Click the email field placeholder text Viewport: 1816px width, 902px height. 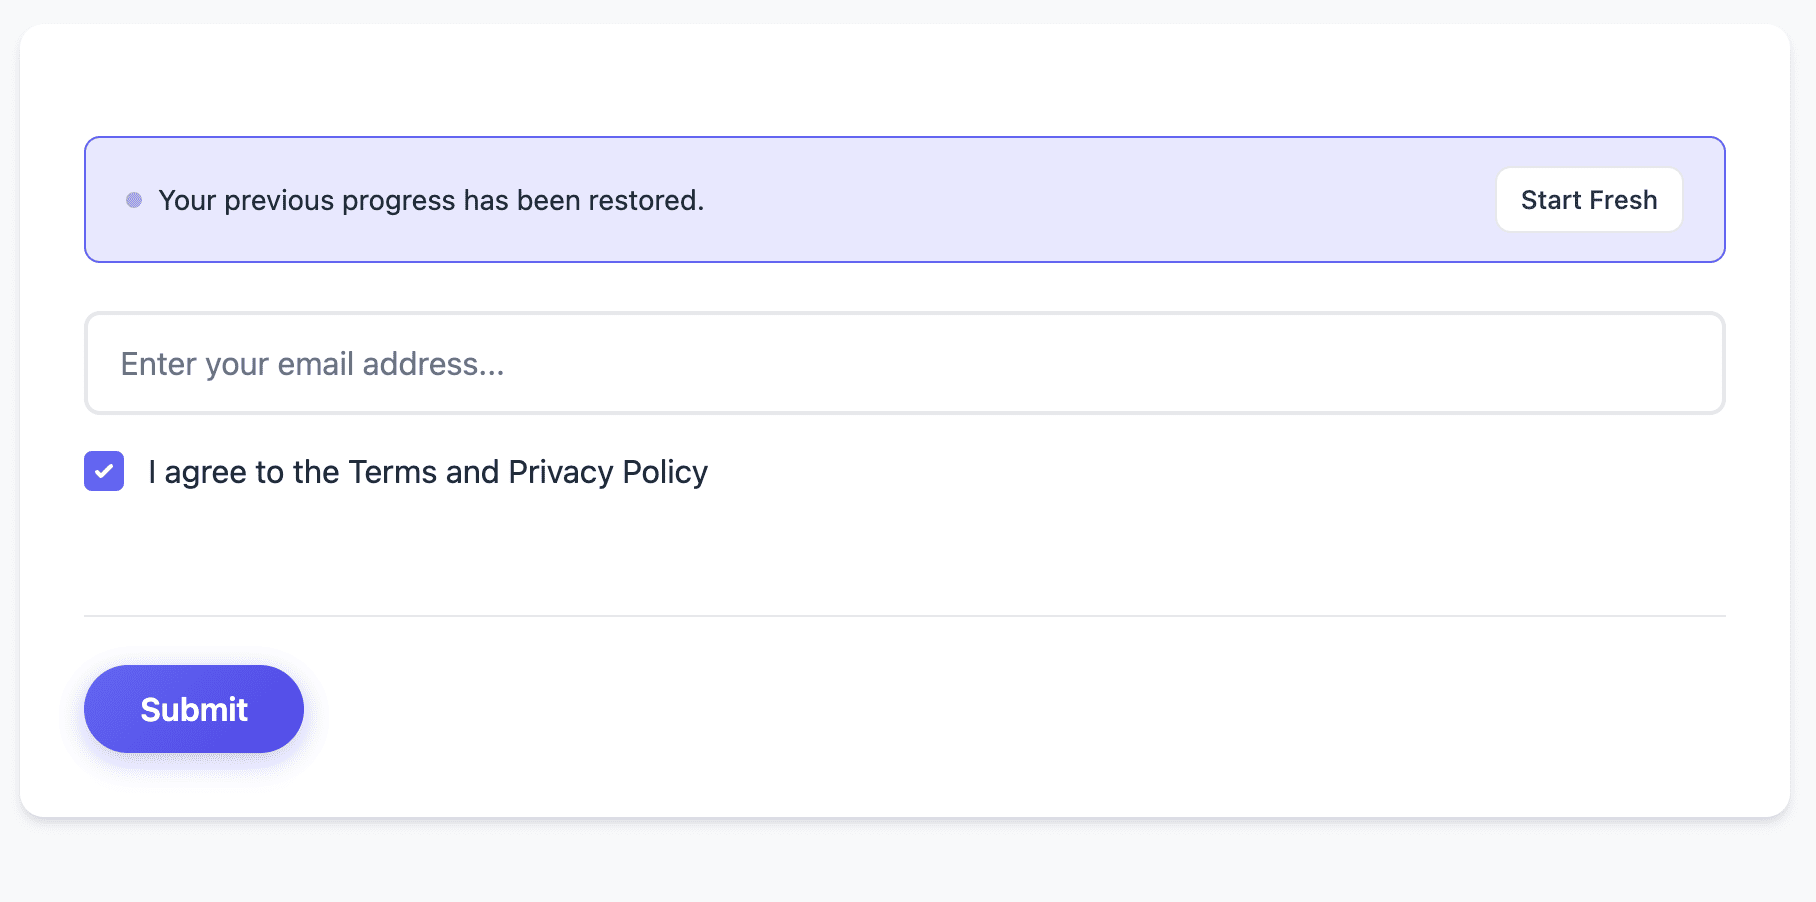pos(312,364)
